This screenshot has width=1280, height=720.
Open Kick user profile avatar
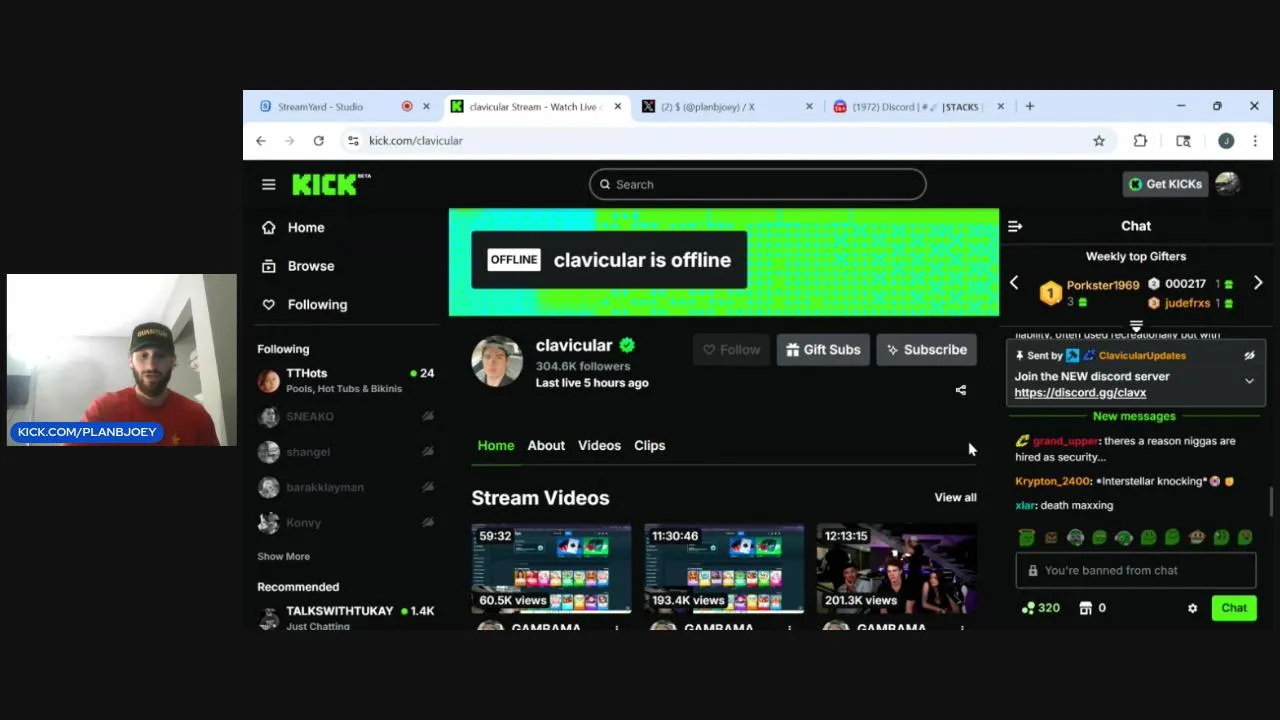(1227, 184)
